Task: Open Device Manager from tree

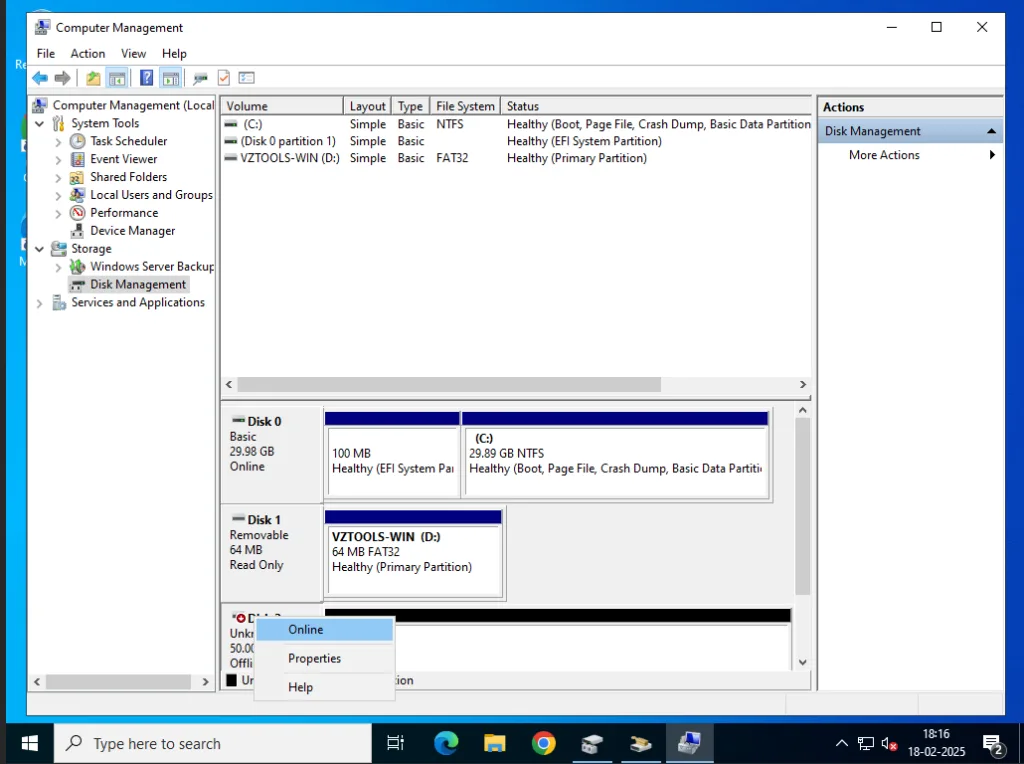Action: coord(133,231)
